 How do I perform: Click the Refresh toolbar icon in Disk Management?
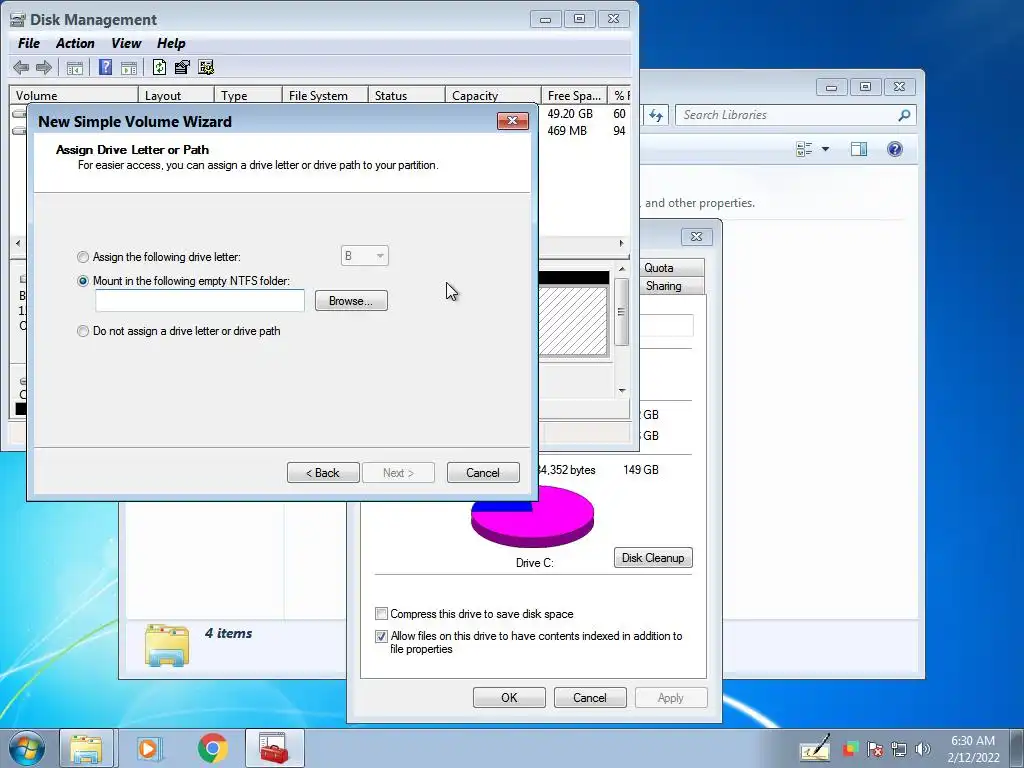pyautogui.click(x=159, y=67)
